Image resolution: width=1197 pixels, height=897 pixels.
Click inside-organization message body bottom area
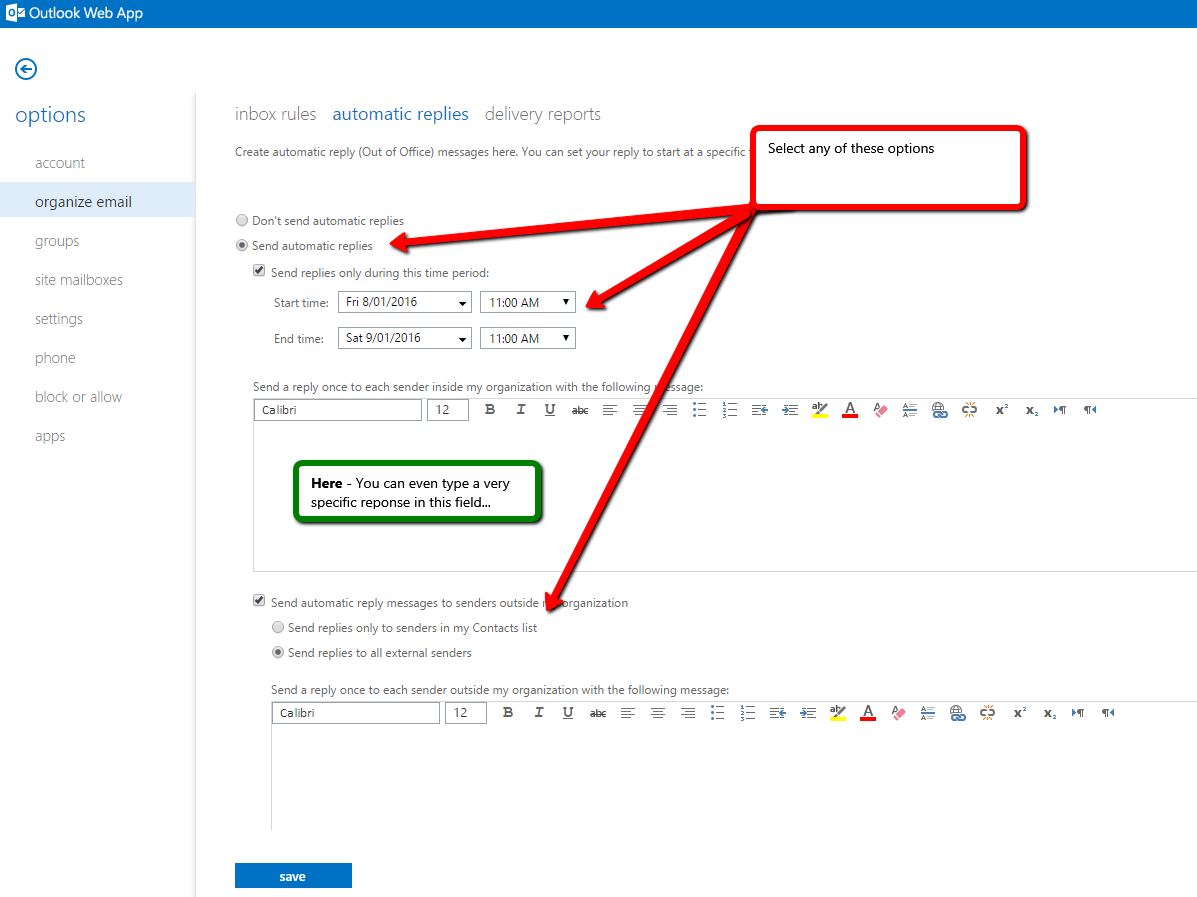(x=724, y=548)
